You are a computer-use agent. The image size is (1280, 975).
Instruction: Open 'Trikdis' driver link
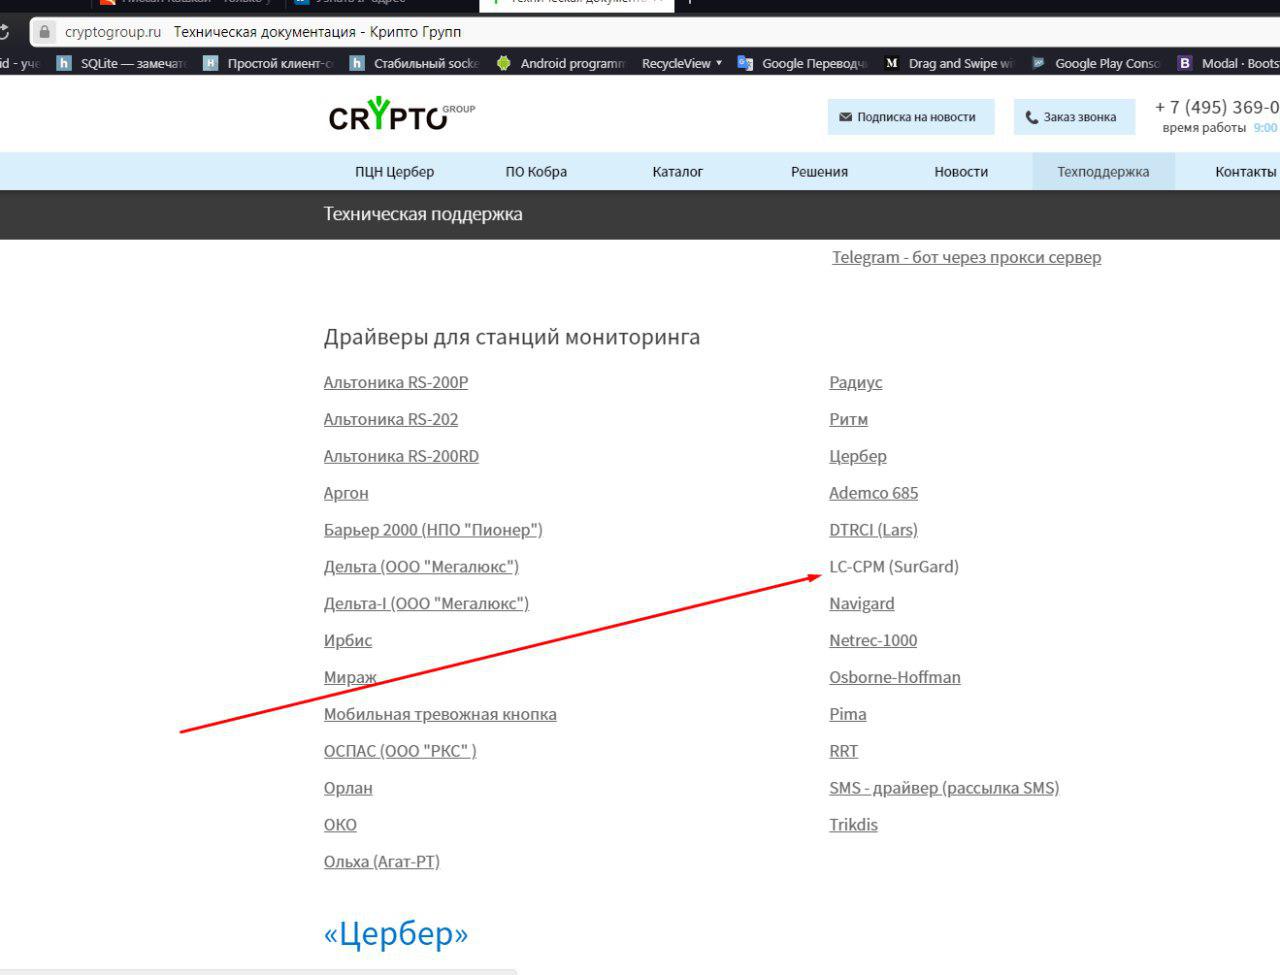point(853,825)
